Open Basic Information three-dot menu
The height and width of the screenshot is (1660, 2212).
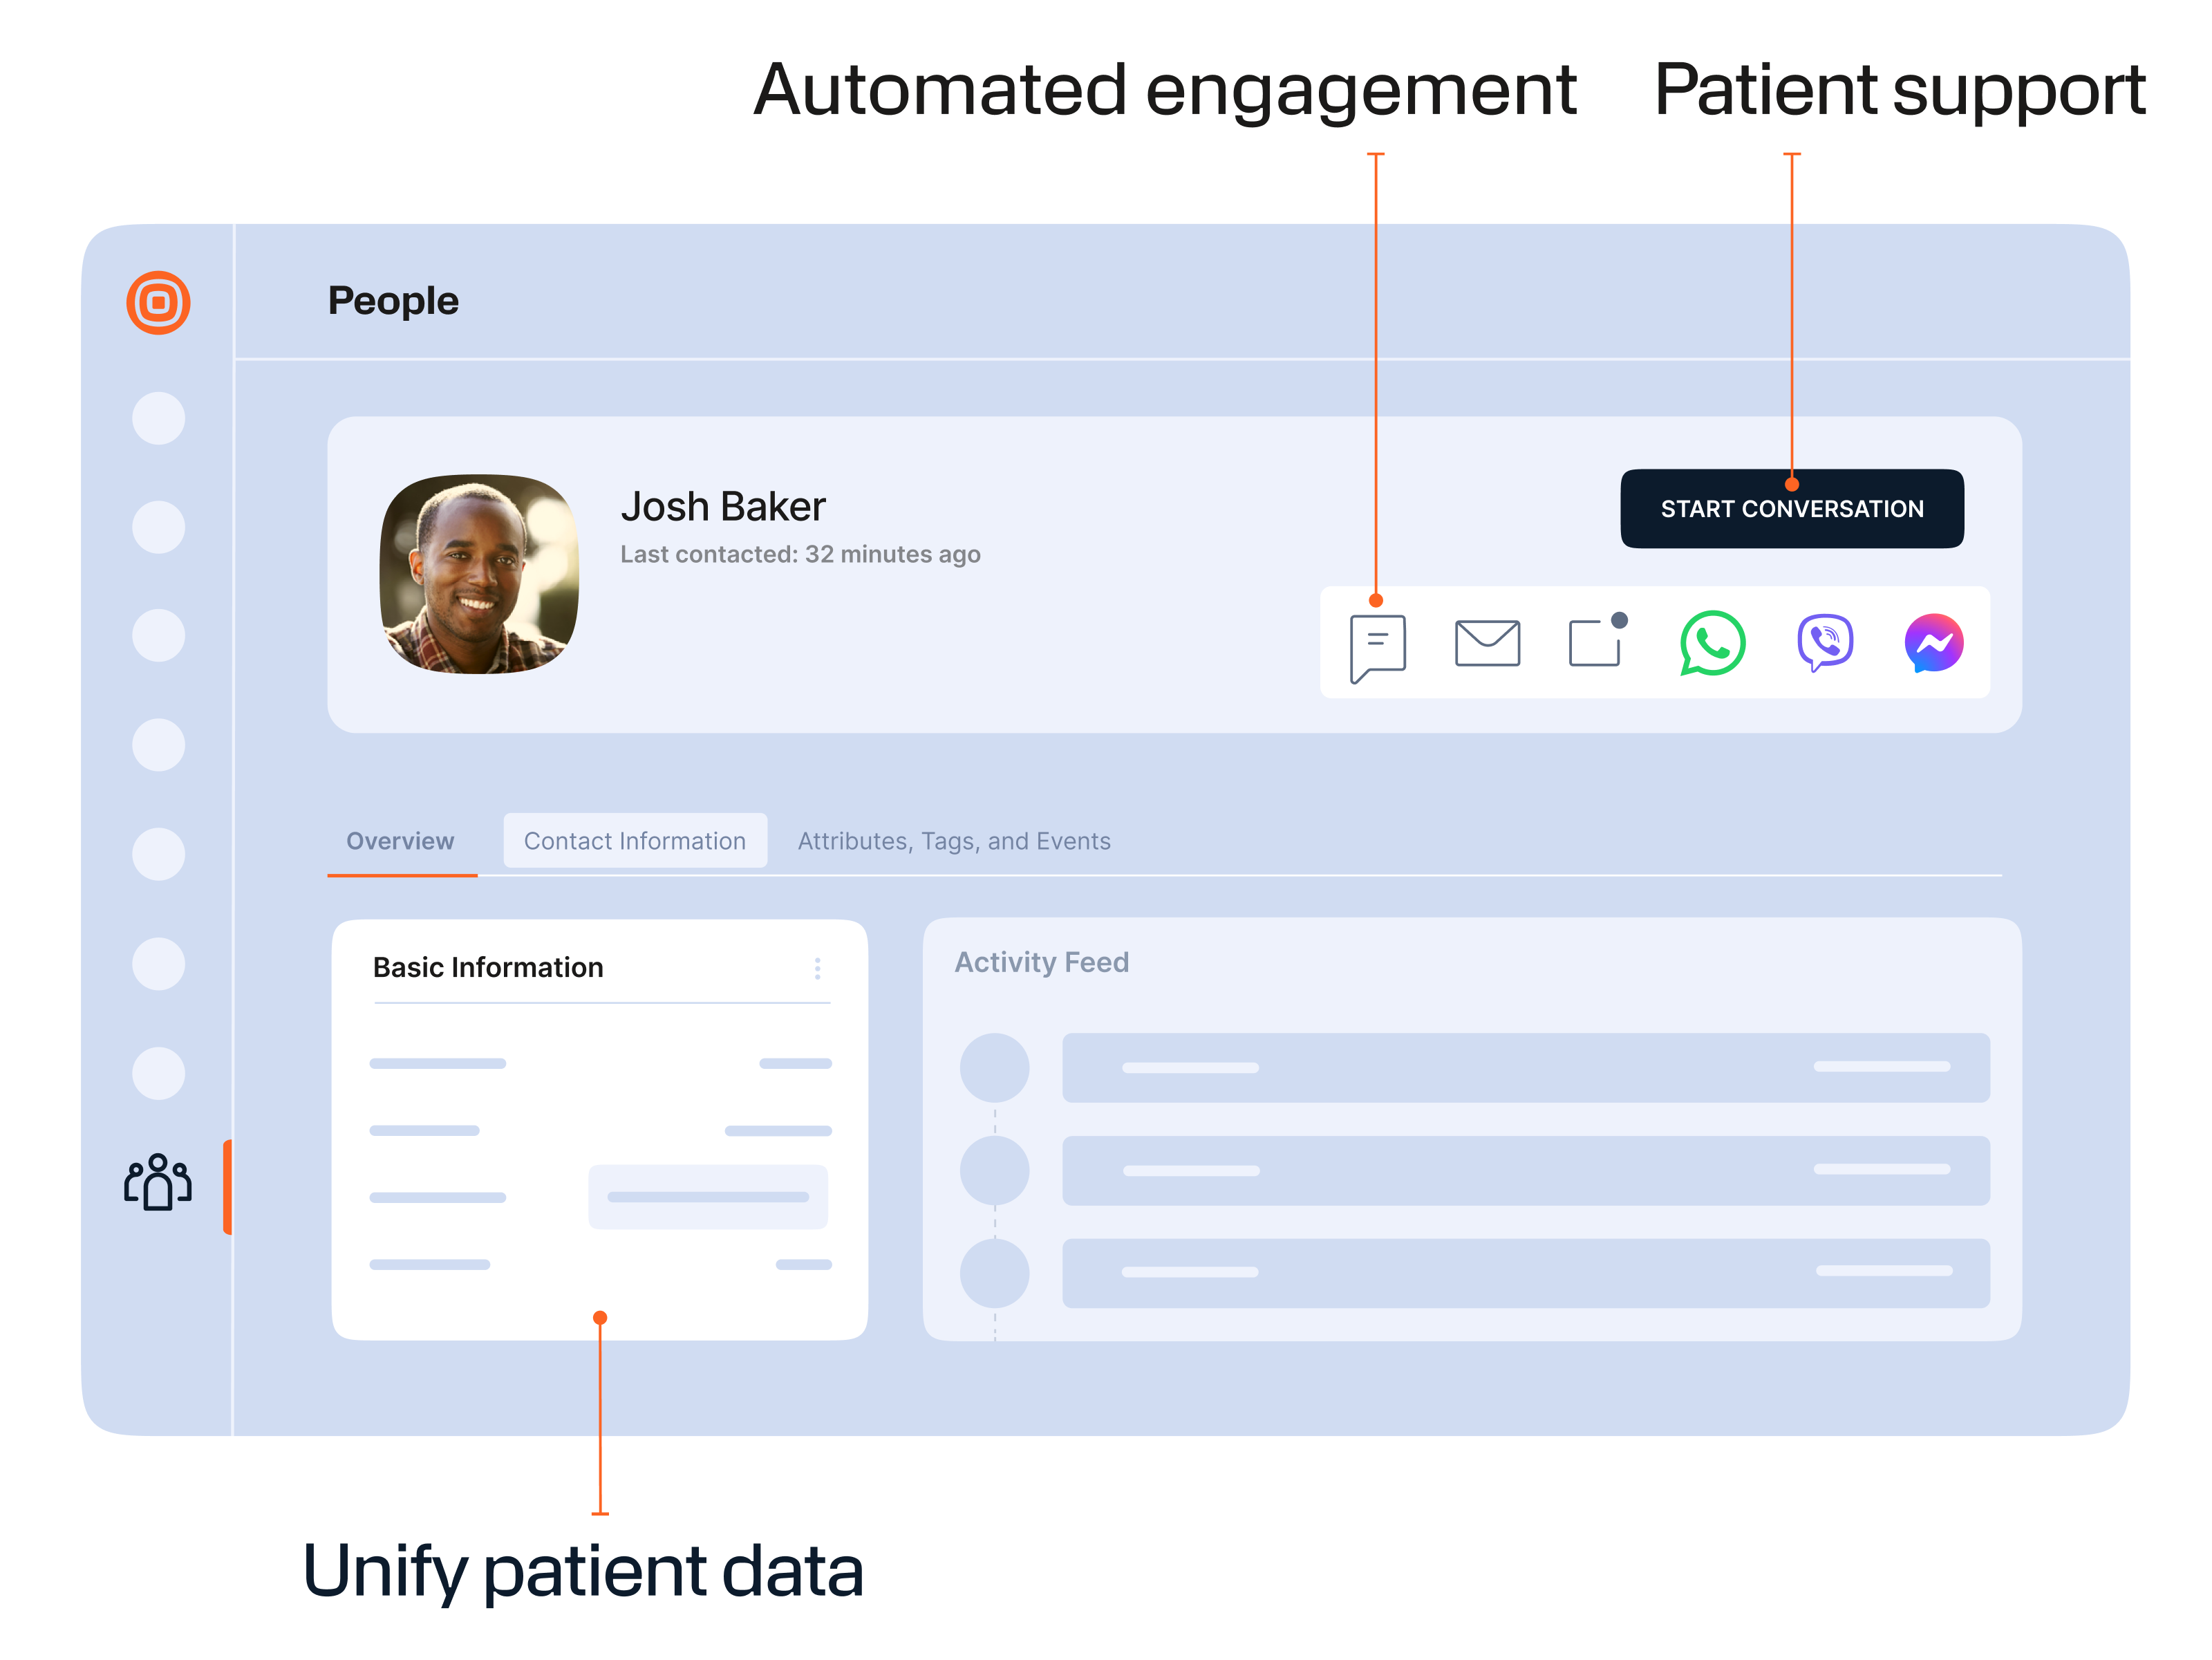point(817,968)
